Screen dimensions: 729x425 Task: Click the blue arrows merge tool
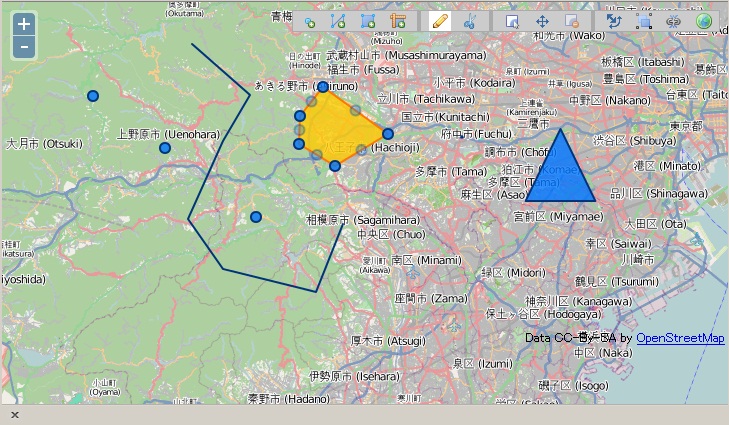click(x=615, y=21)
